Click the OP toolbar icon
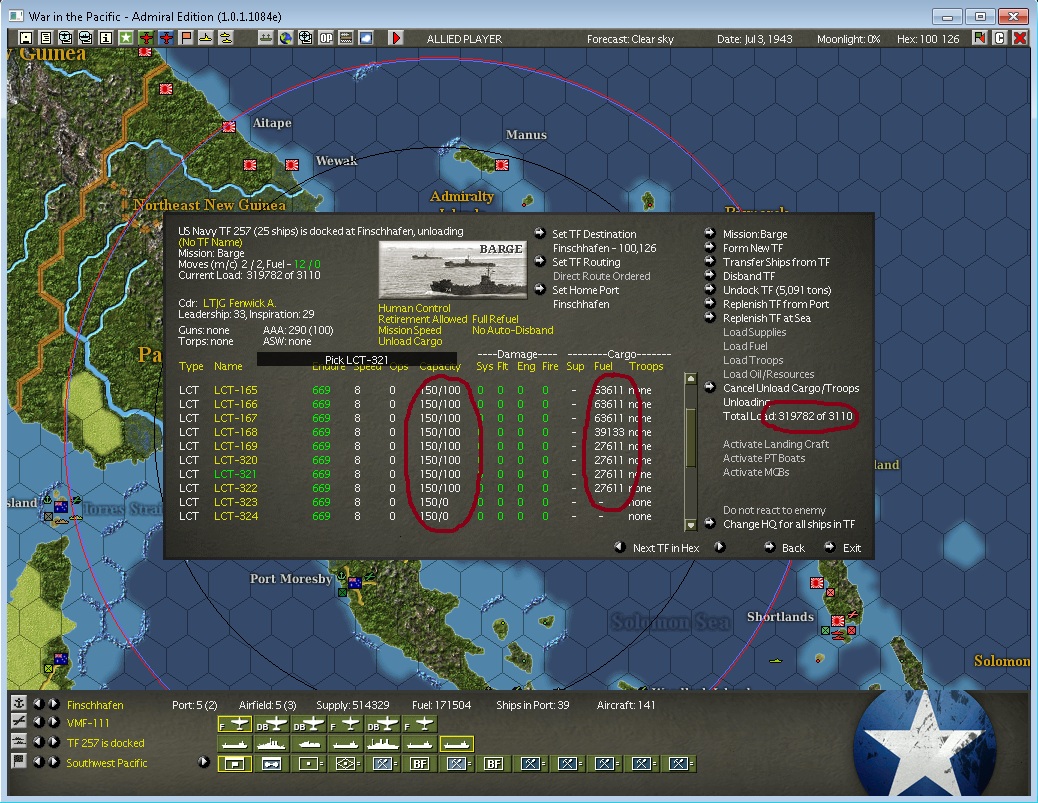 (x=326, y=38)
